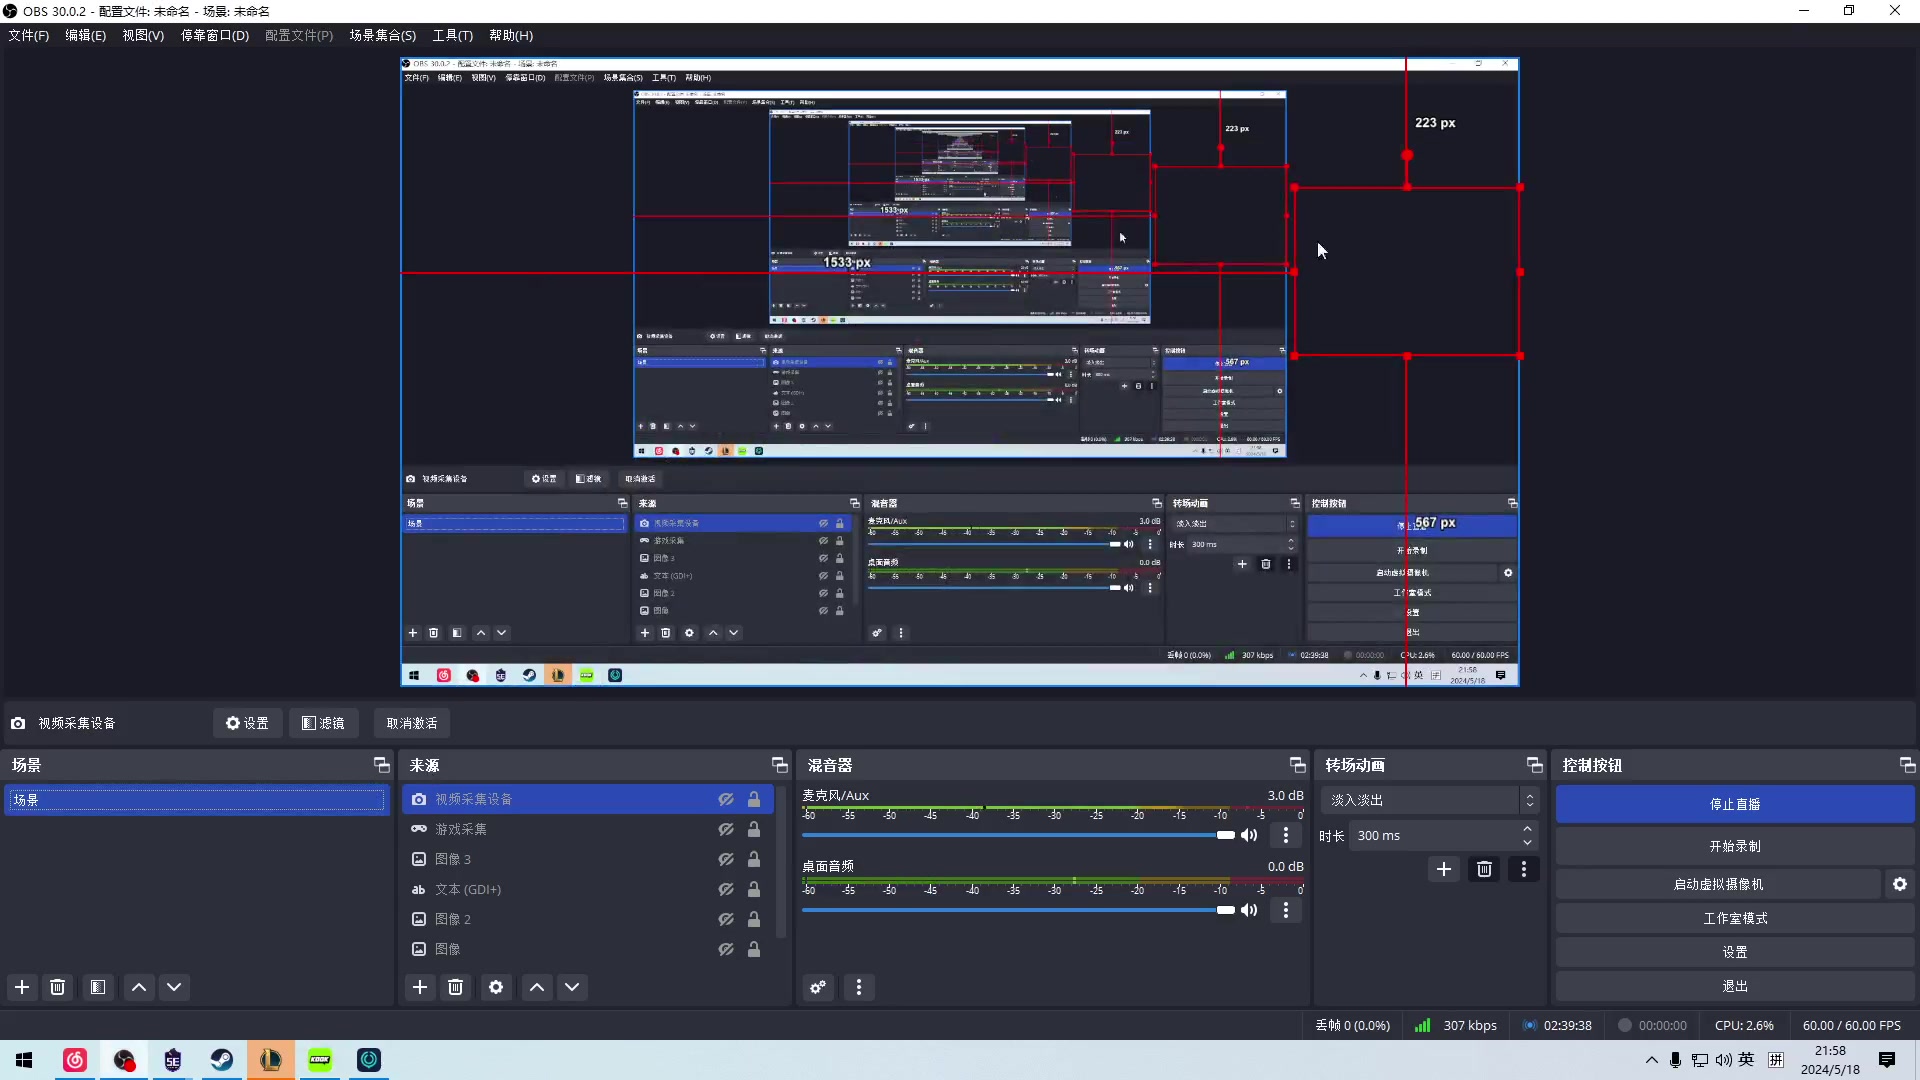
Task: Open 桌面音频 three-dot options menu
Action: [x=1286, y=910]
